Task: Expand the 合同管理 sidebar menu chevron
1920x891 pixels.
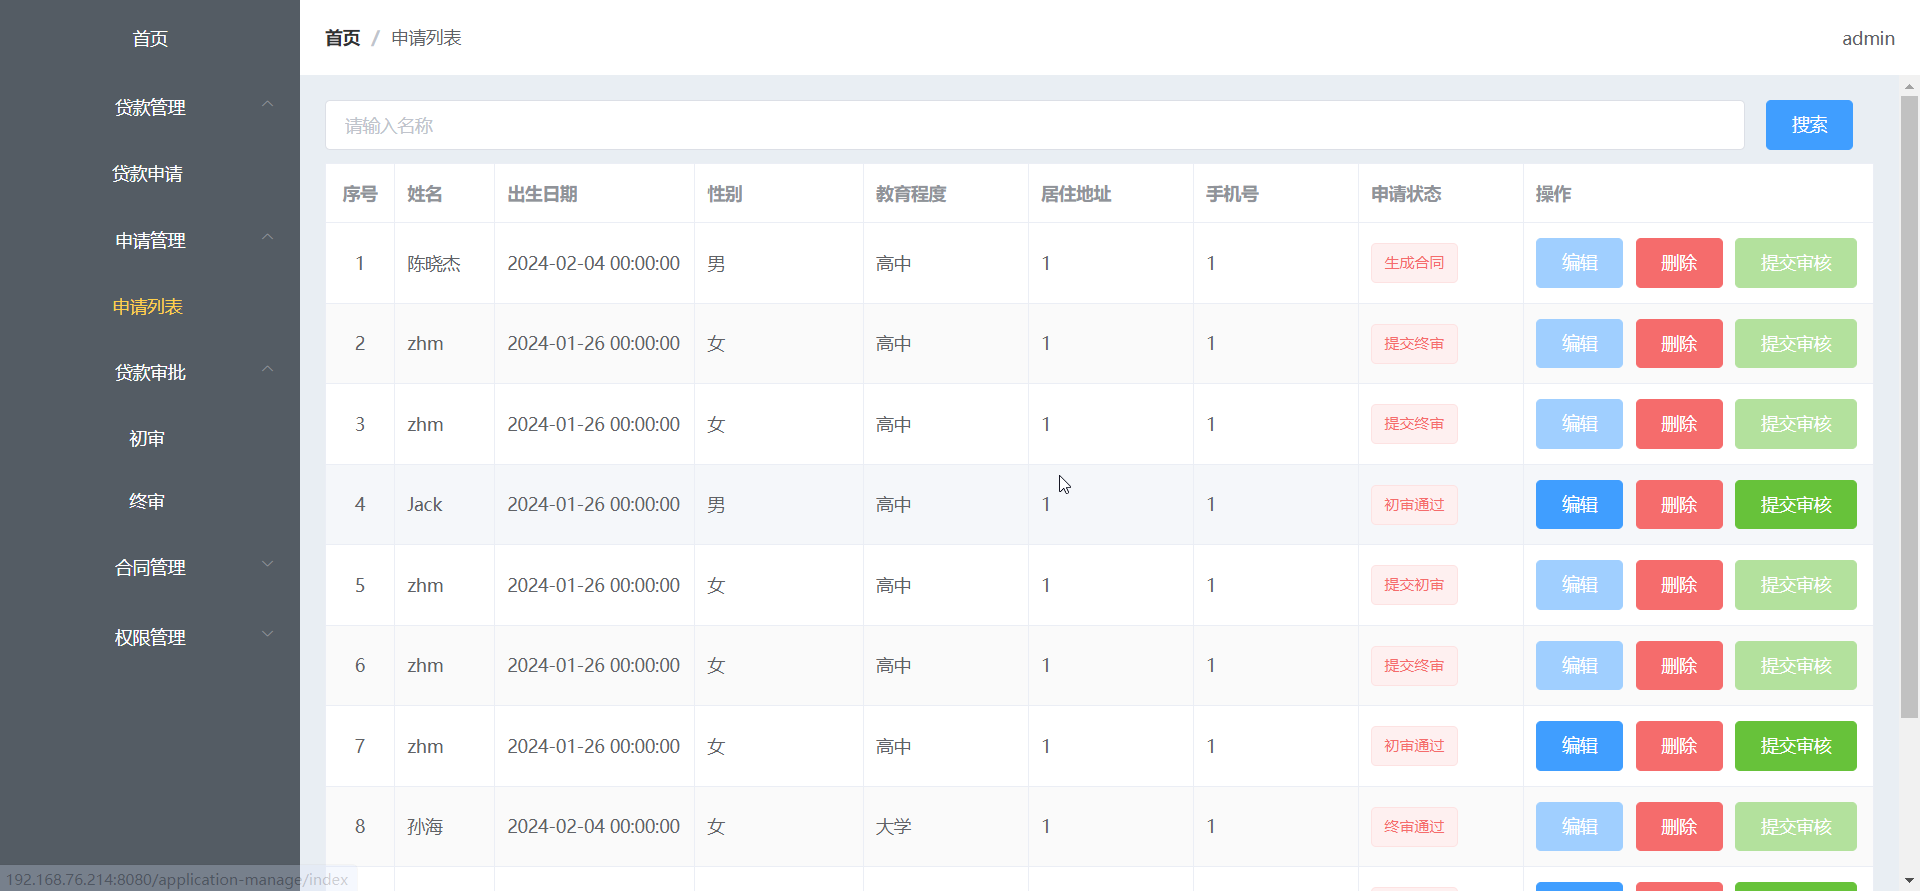Action: (267, 564)
